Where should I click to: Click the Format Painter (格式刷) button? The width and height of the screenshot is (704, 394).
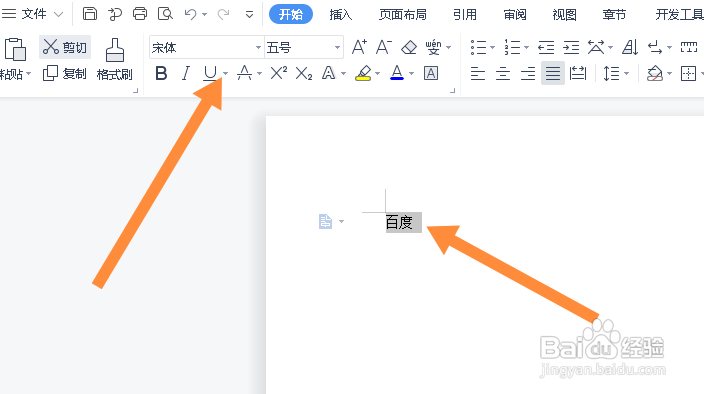(x=114, y=59)
